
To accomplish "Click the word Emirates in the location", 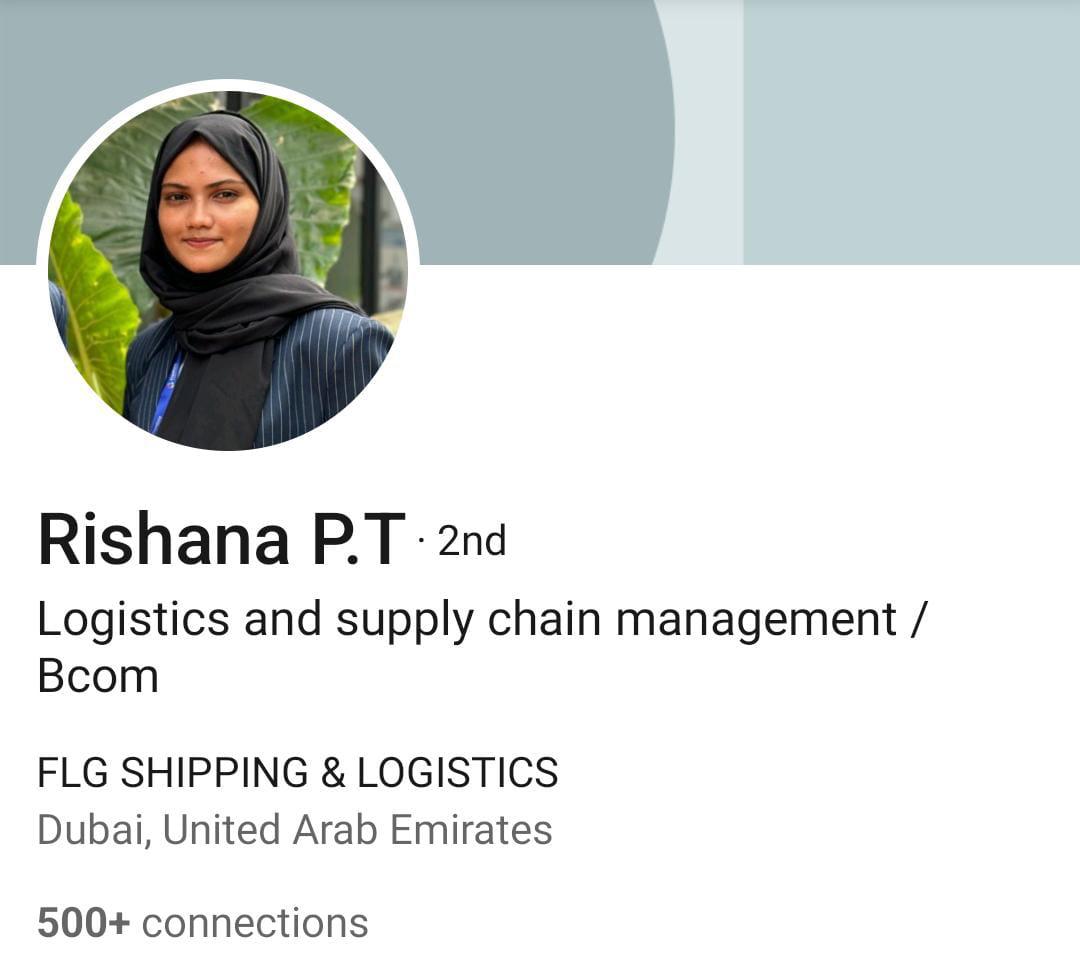I will coord(471,830).
